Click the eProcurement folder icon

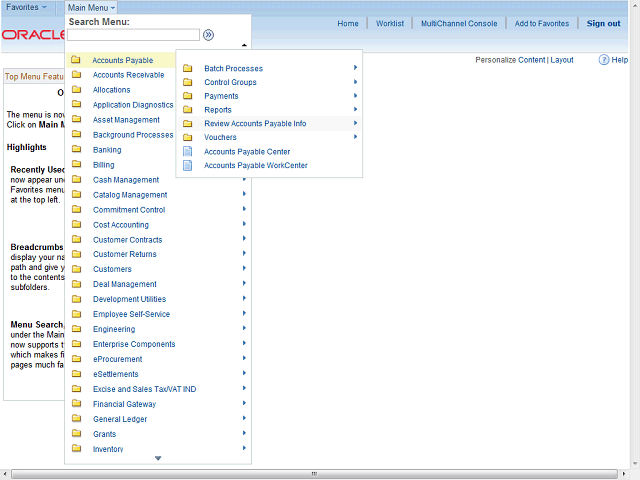coord(76,359)
